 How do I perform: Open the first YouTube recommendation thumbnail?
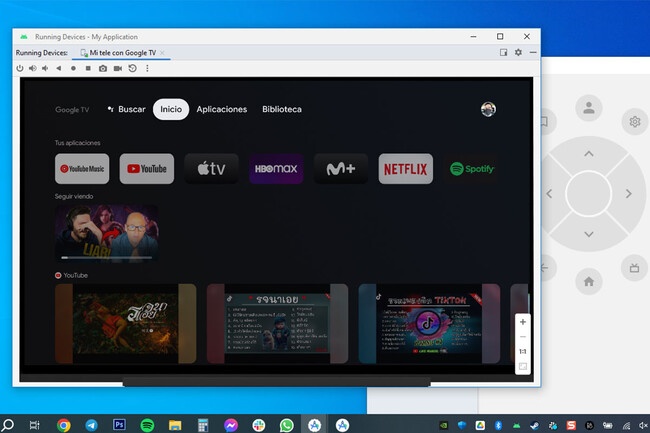[x=125, y=324]
